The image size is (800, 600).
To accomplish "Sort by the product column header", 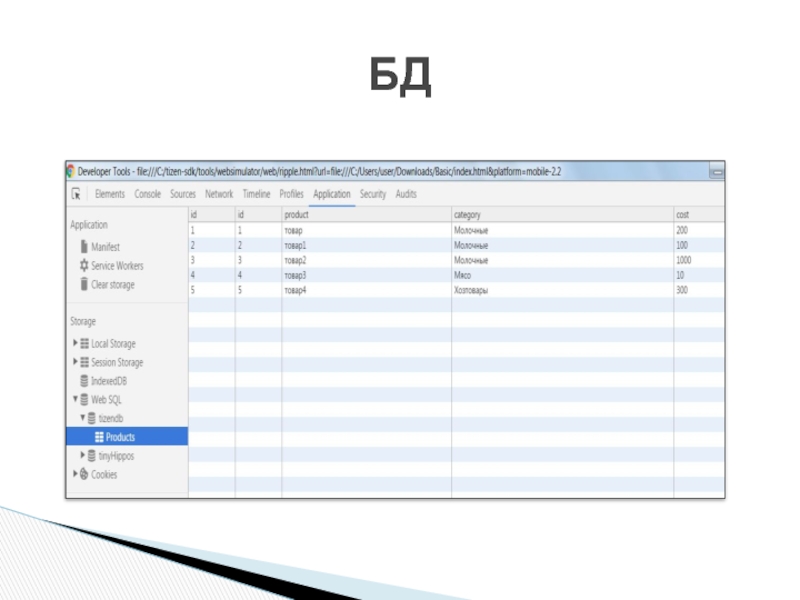I will click(x=366, y=214).
